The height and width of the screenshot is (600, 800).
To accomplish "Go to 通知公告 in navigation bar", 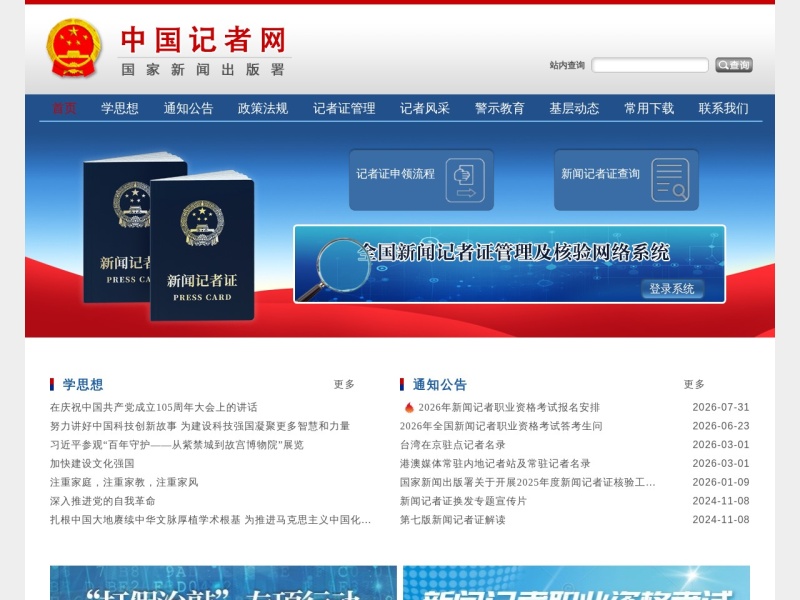I will [x=188, y=108].
